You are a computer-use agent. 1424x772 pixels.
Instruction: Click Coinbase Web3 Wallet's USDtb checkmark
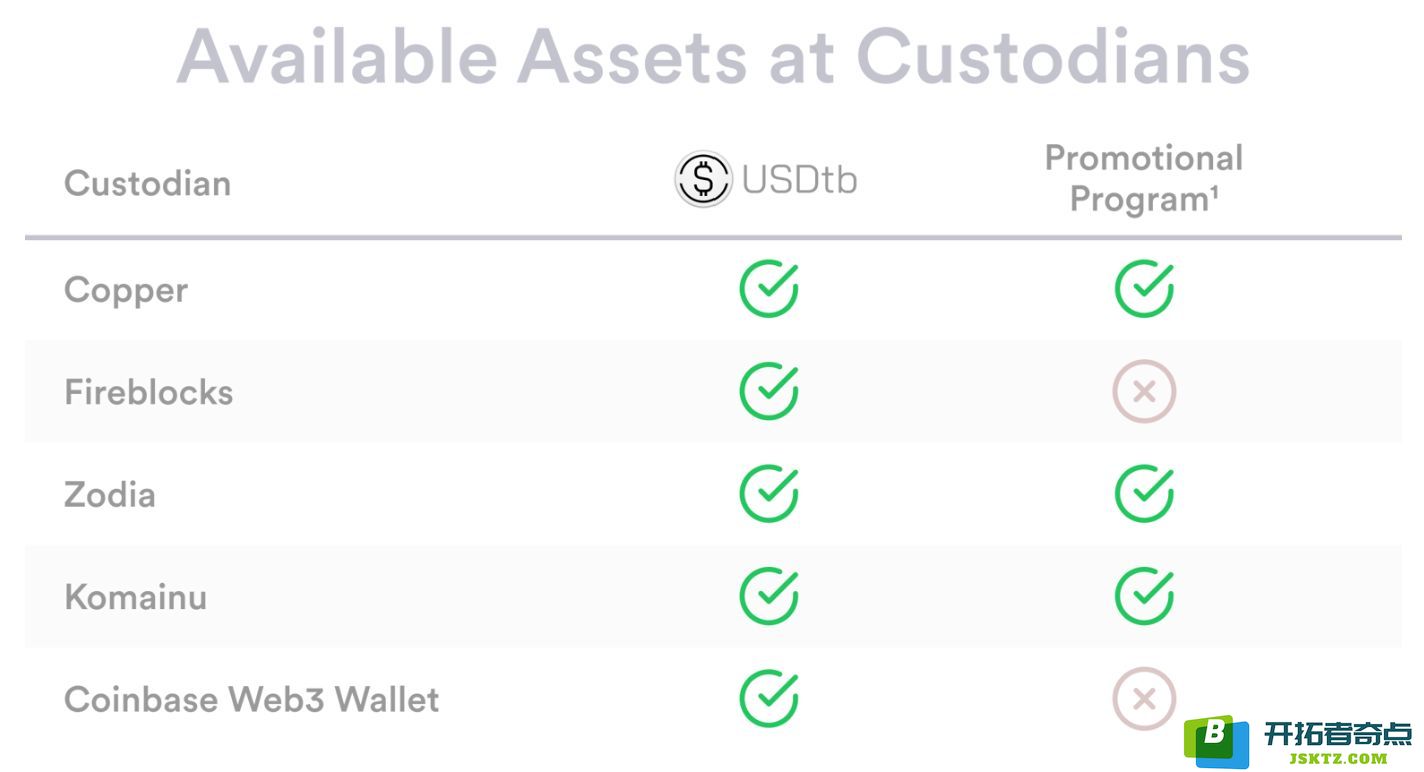(769, 698)
